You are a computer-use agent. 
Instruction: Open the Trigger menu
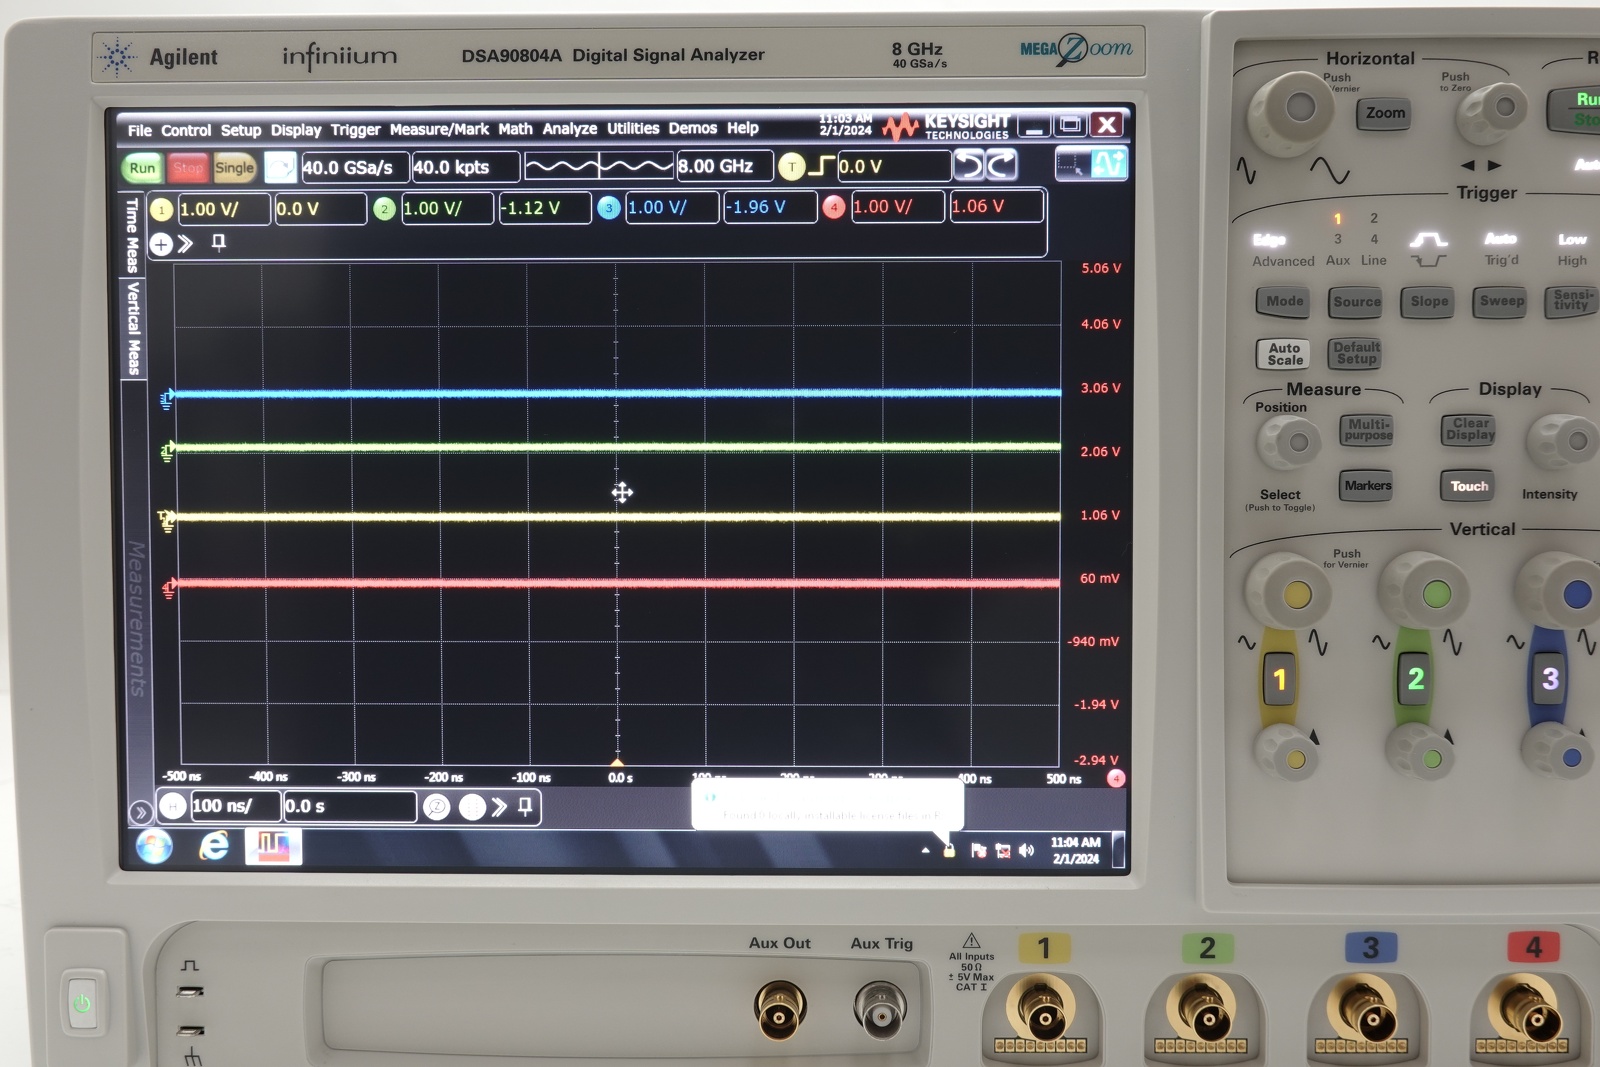356,130
